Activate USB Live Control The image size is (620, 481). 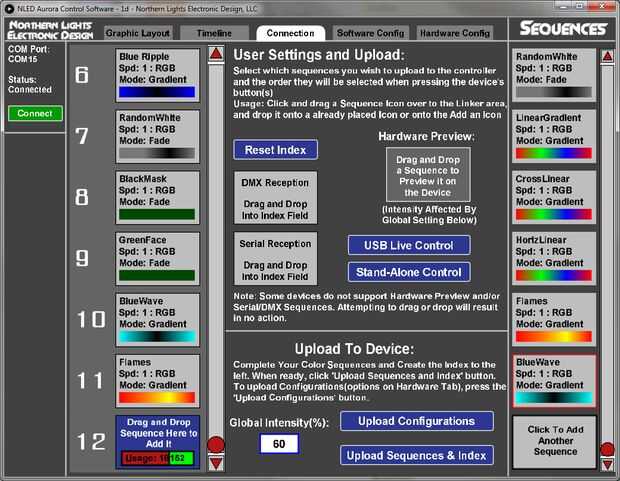click(409, 245)
